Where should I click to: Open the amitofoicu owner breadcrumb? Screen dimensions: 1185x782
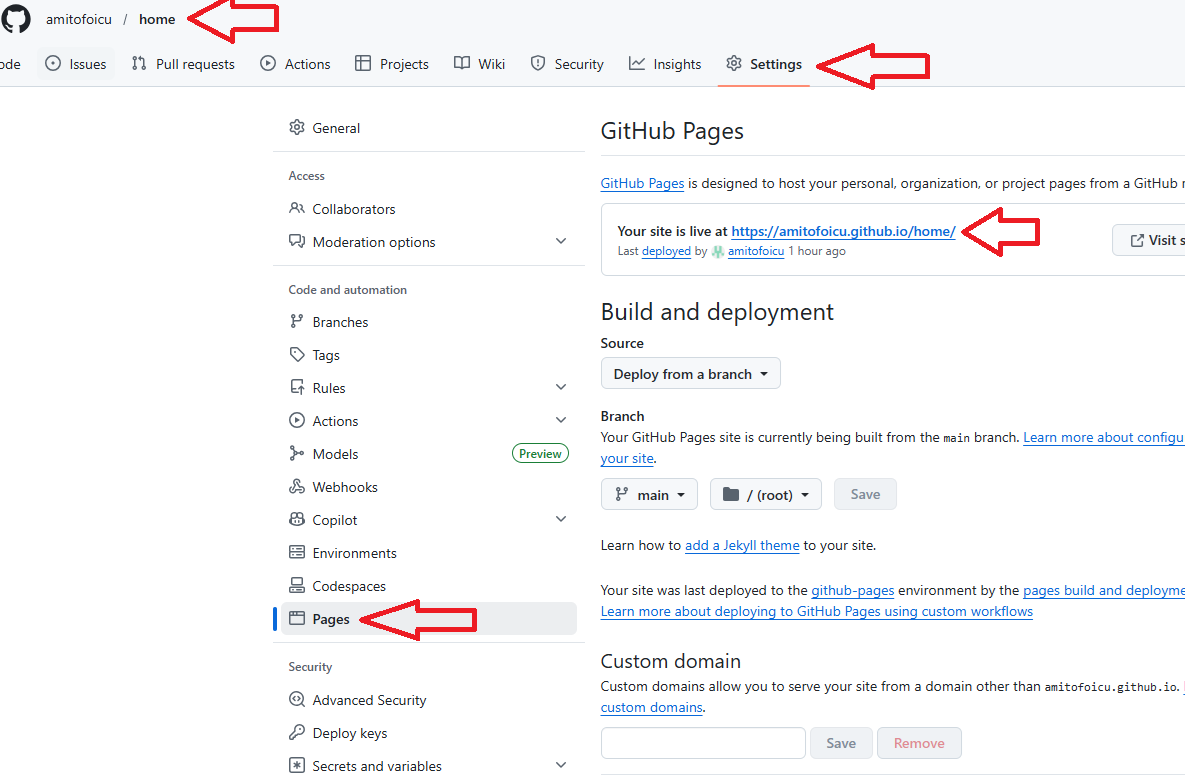coord(79,19)
